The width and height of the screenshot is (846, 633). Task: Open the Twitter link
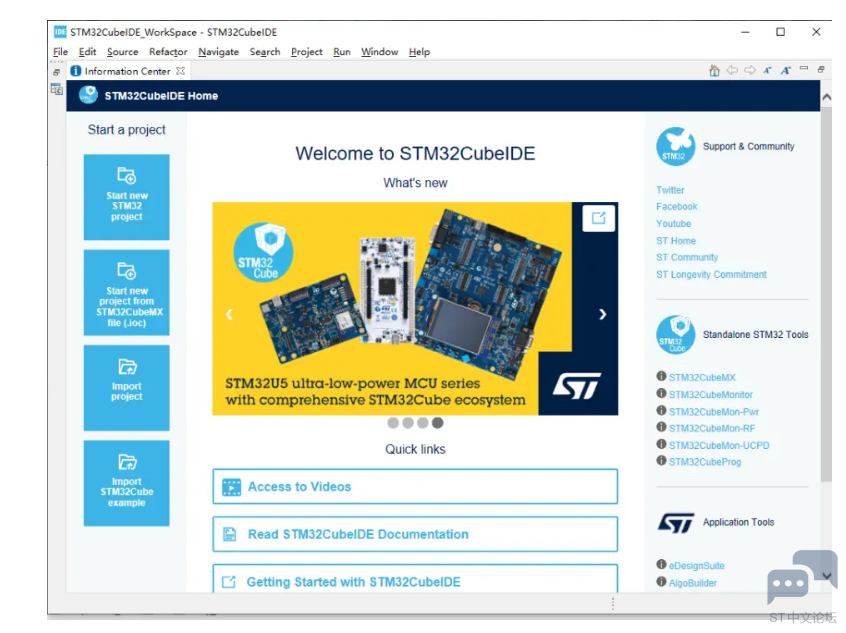click(x=670, y=190)
